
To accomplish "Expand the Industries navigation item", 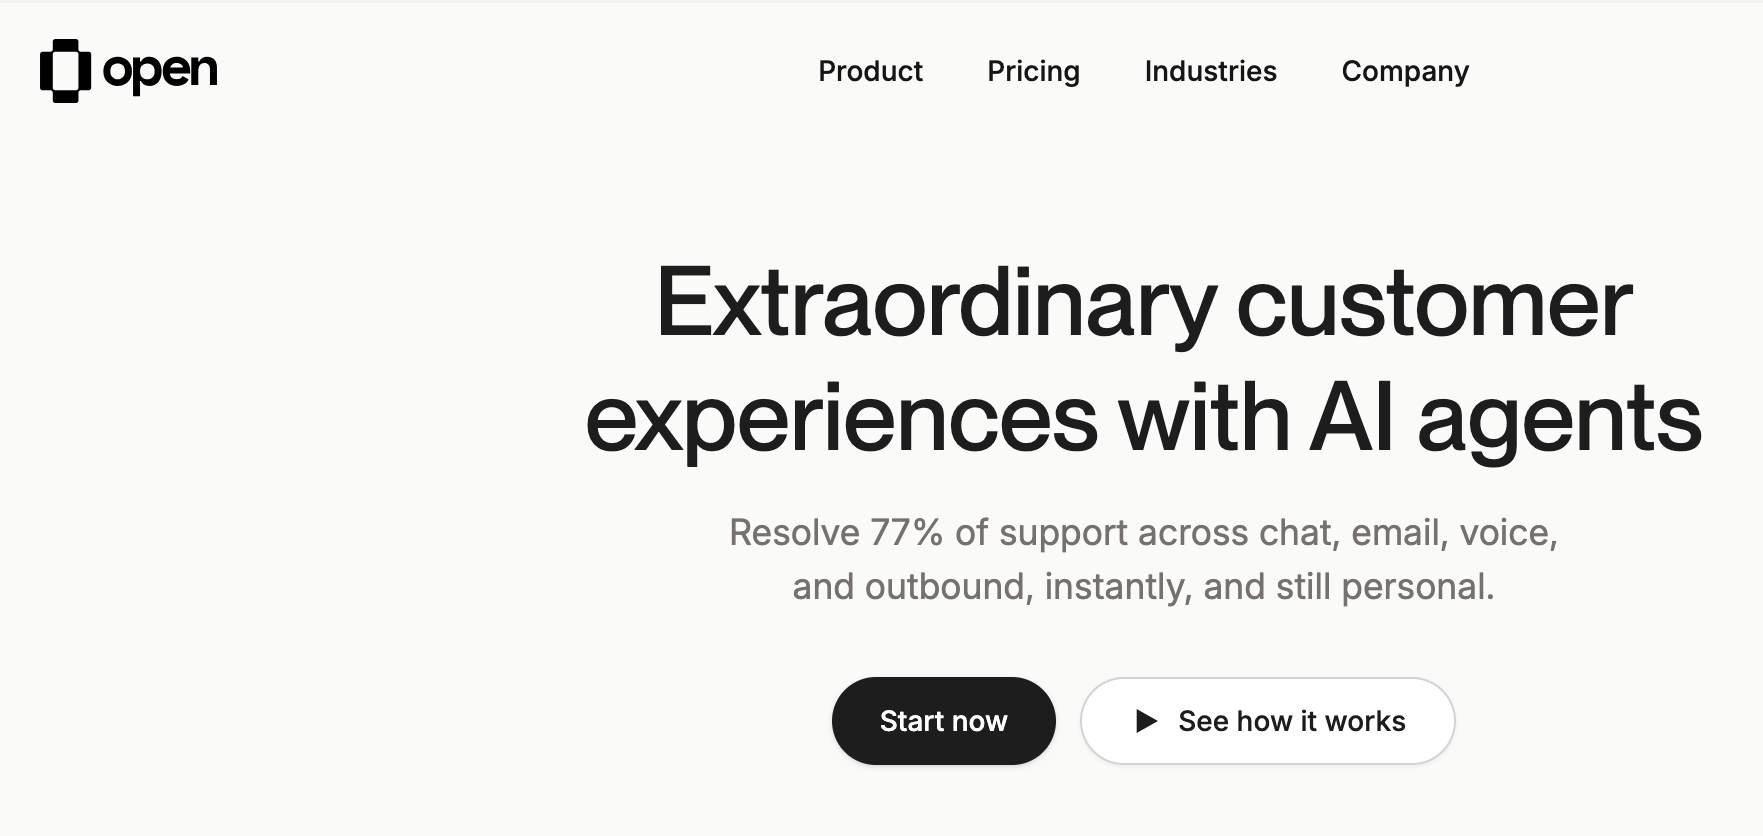I will coord(1210,71).
